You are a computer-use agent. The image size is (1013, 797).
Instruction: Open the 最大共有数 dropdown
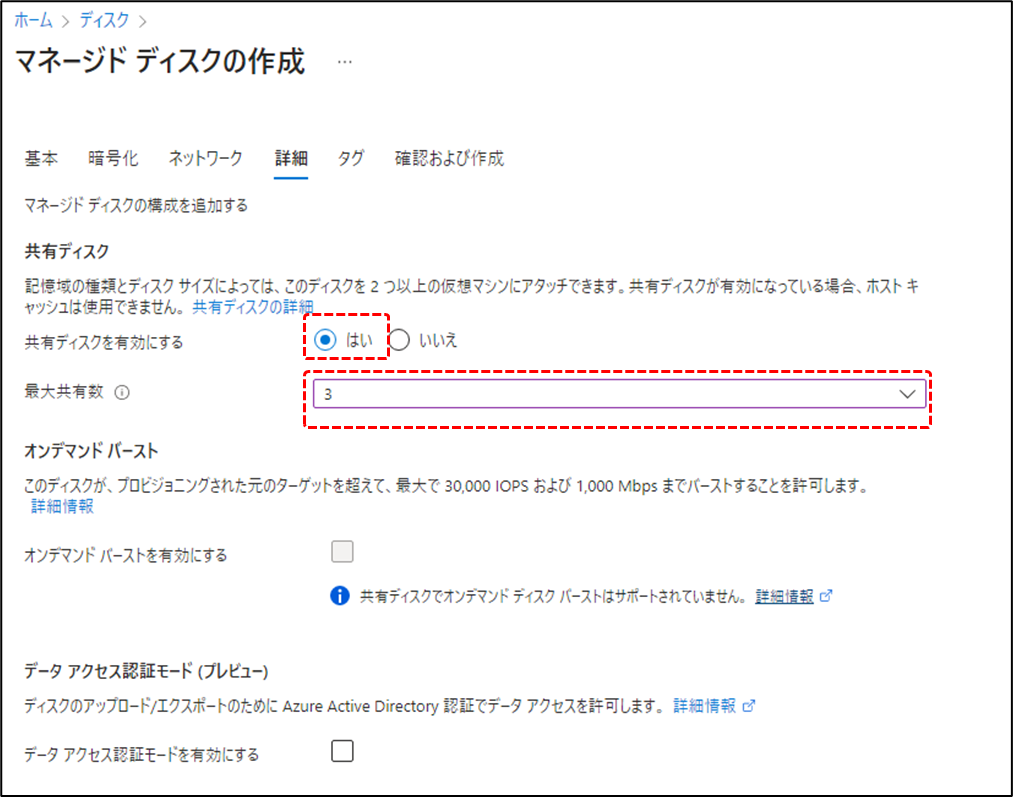pyautogui.click(x=620, y=394)
